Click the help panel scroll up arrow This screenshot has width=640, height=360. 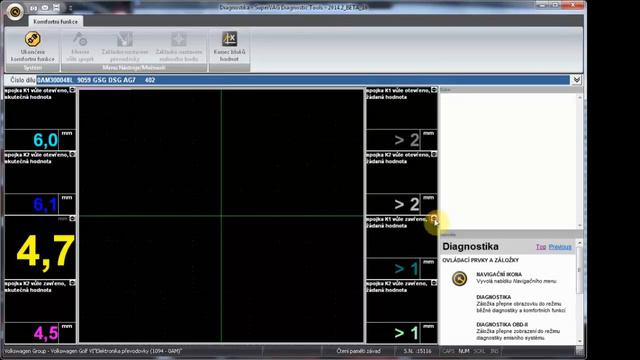pyautogui.click(x=580, y=243)
